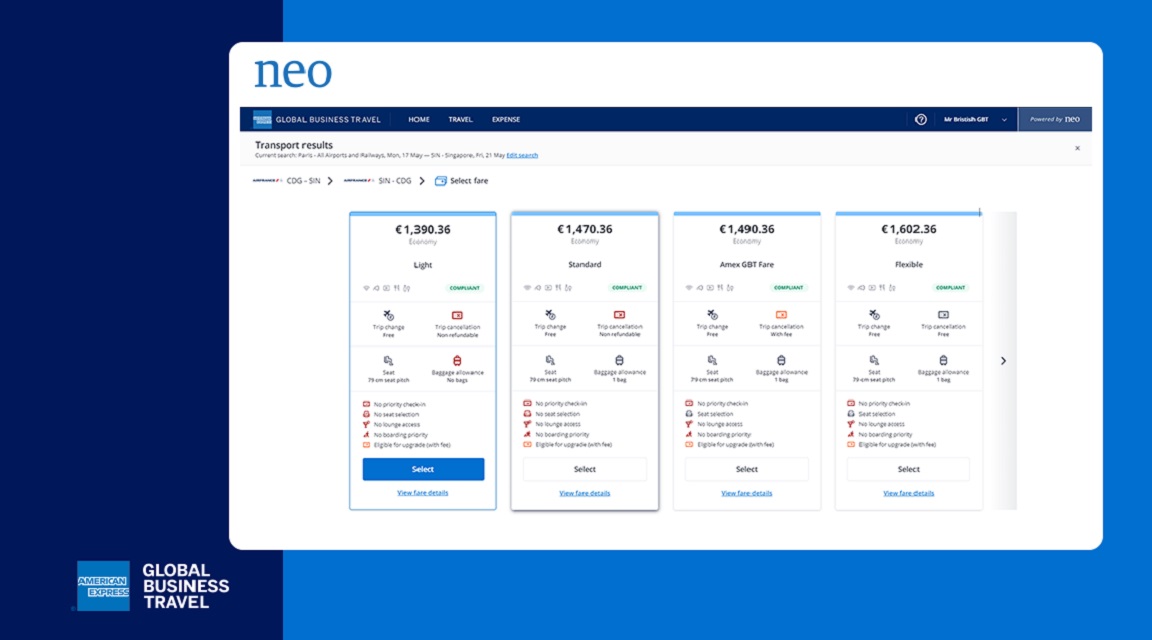1152x640 pixels.
Task: Click the Flexible fare seat icon
Action: [x=874, y=360]
